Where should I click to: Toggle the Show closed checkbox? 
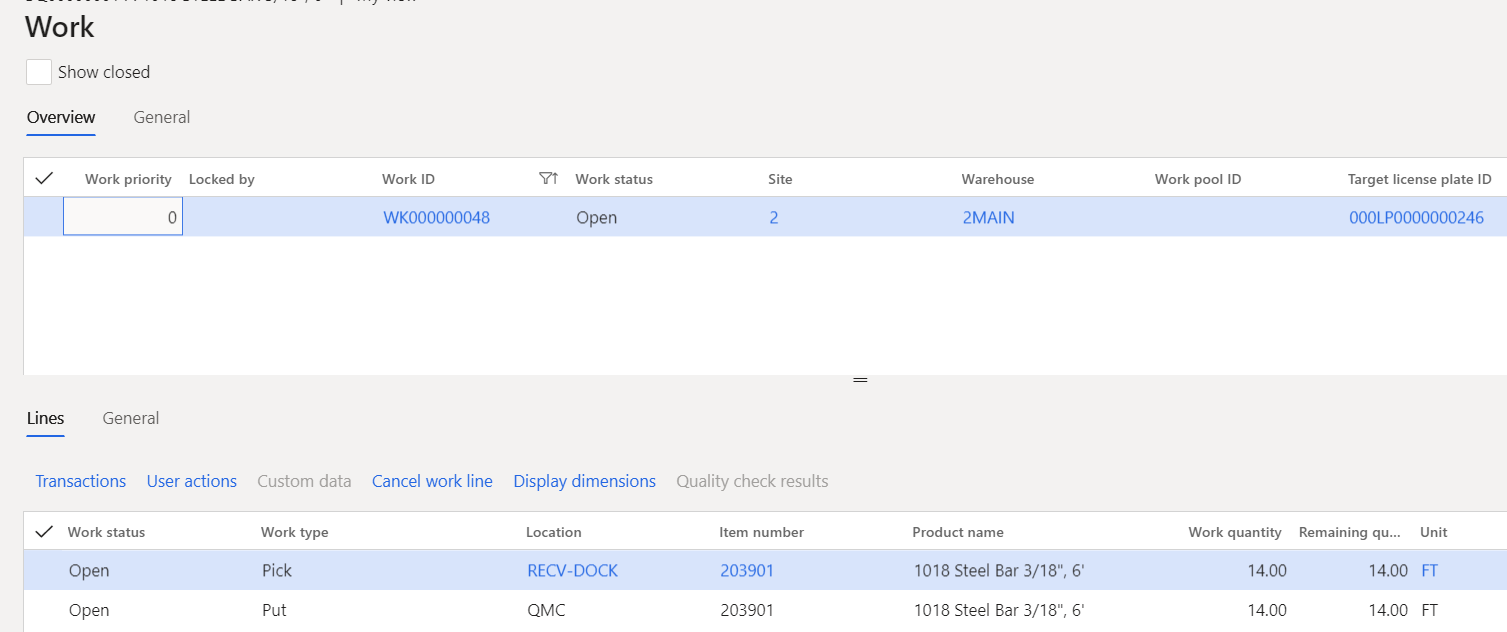[x=39, y=72]
